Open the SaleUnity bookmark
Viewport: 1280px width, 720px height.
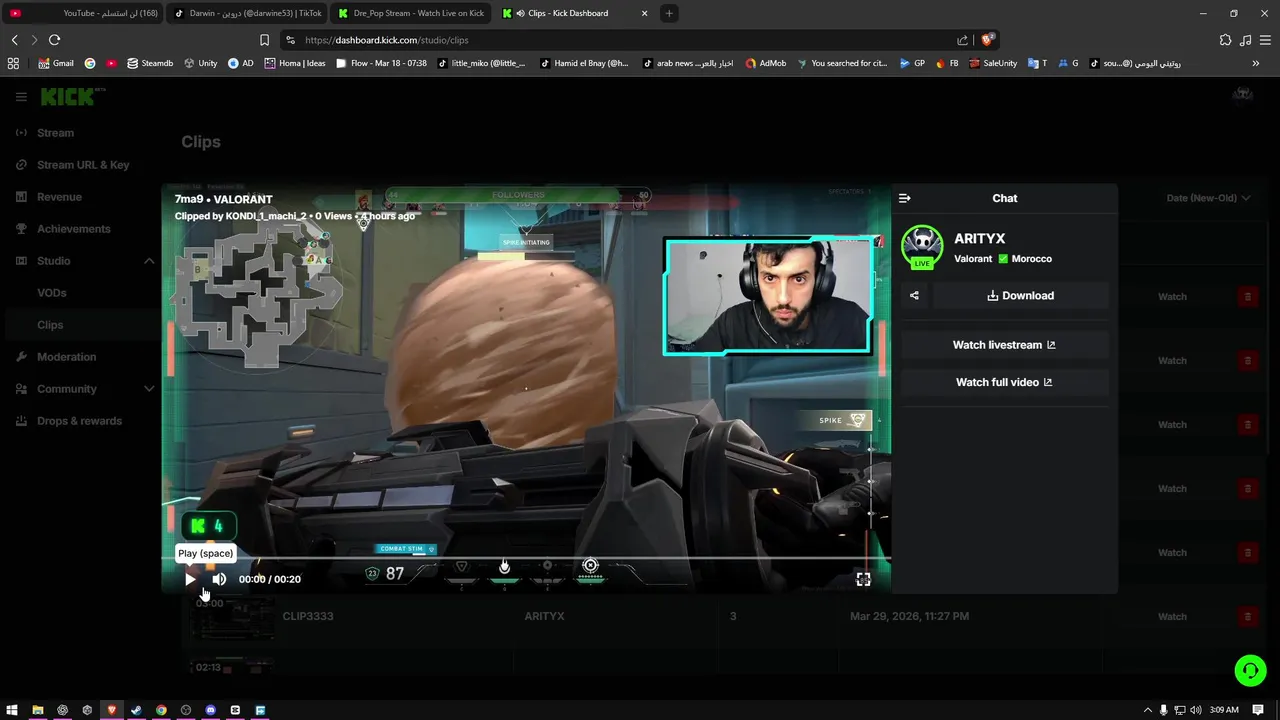(x=993, y=63)
